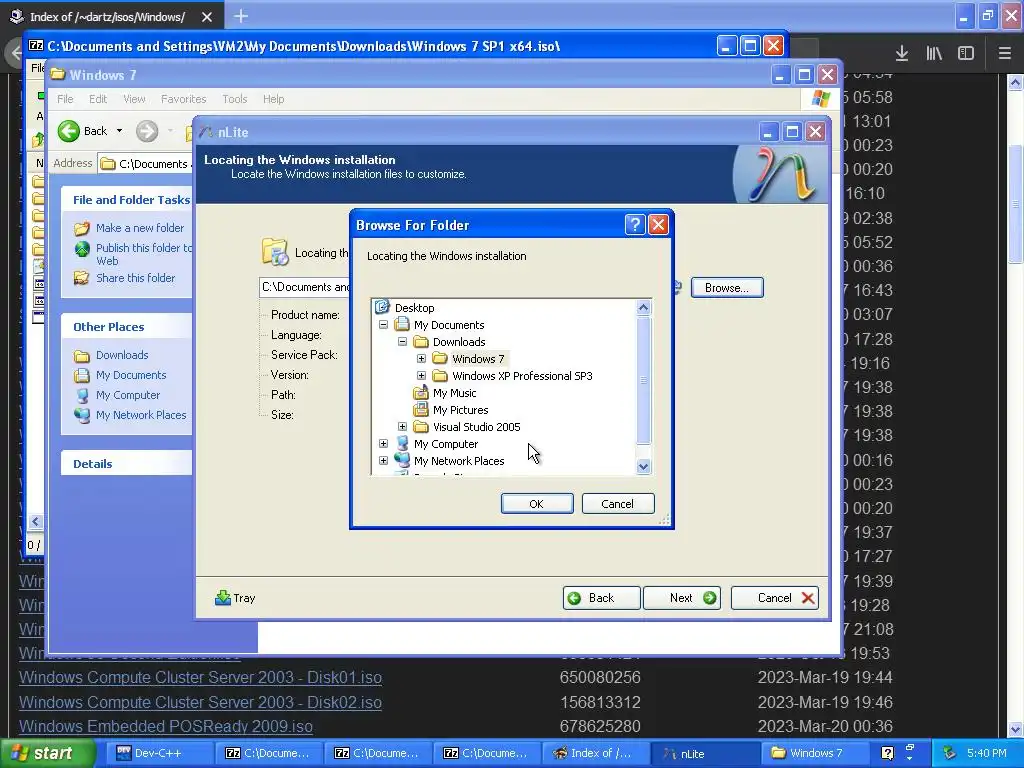1024x768 pixels.
Task: Click the help question mark in Browse For Folder
Action: point(635,225)
